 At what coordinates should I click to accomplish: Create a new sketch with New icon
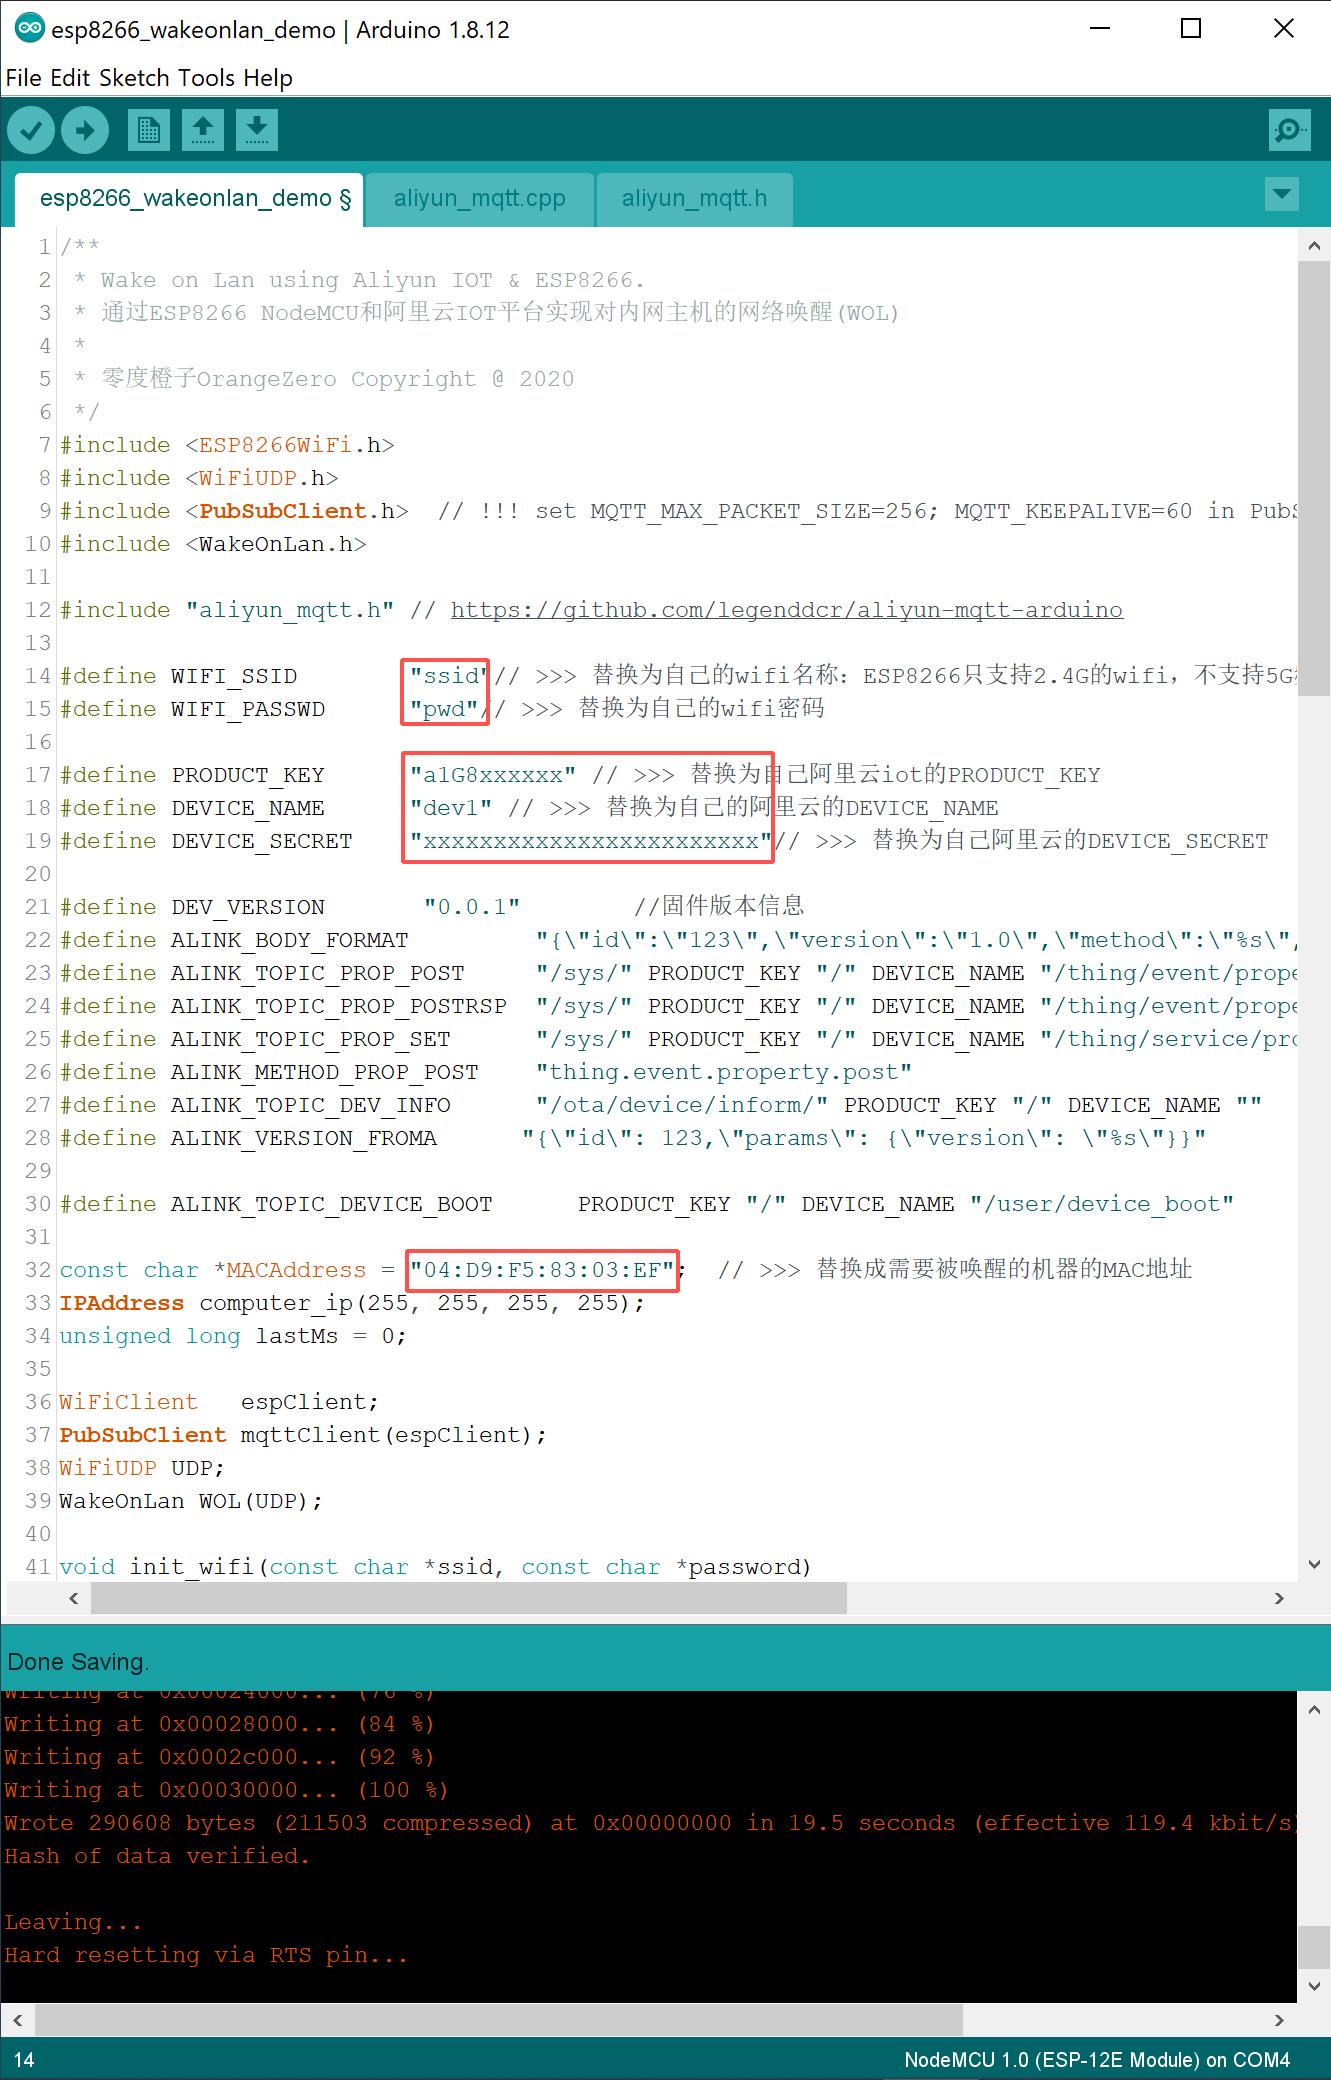[149, 130]
